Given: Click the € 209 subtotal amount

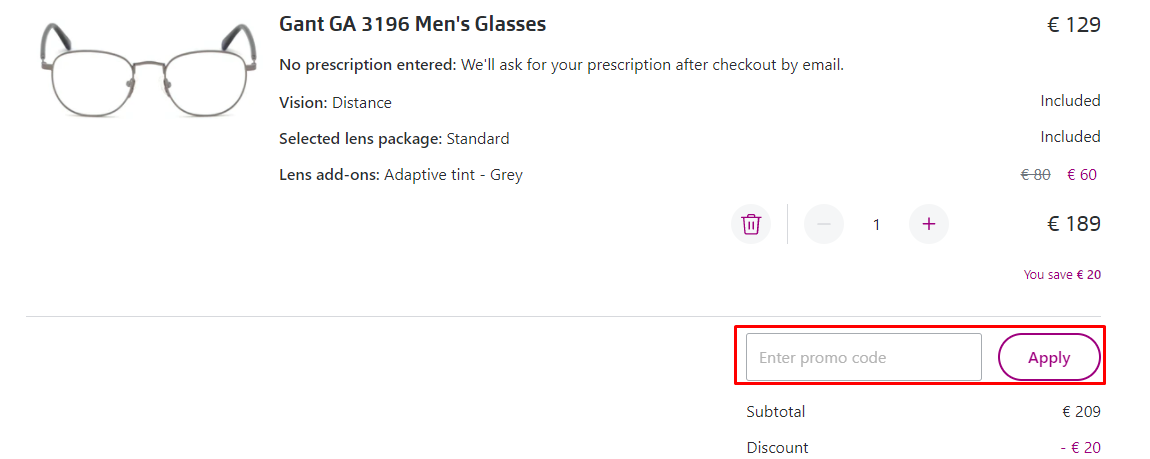Looking at the screenshot, I should (1081, 412).
